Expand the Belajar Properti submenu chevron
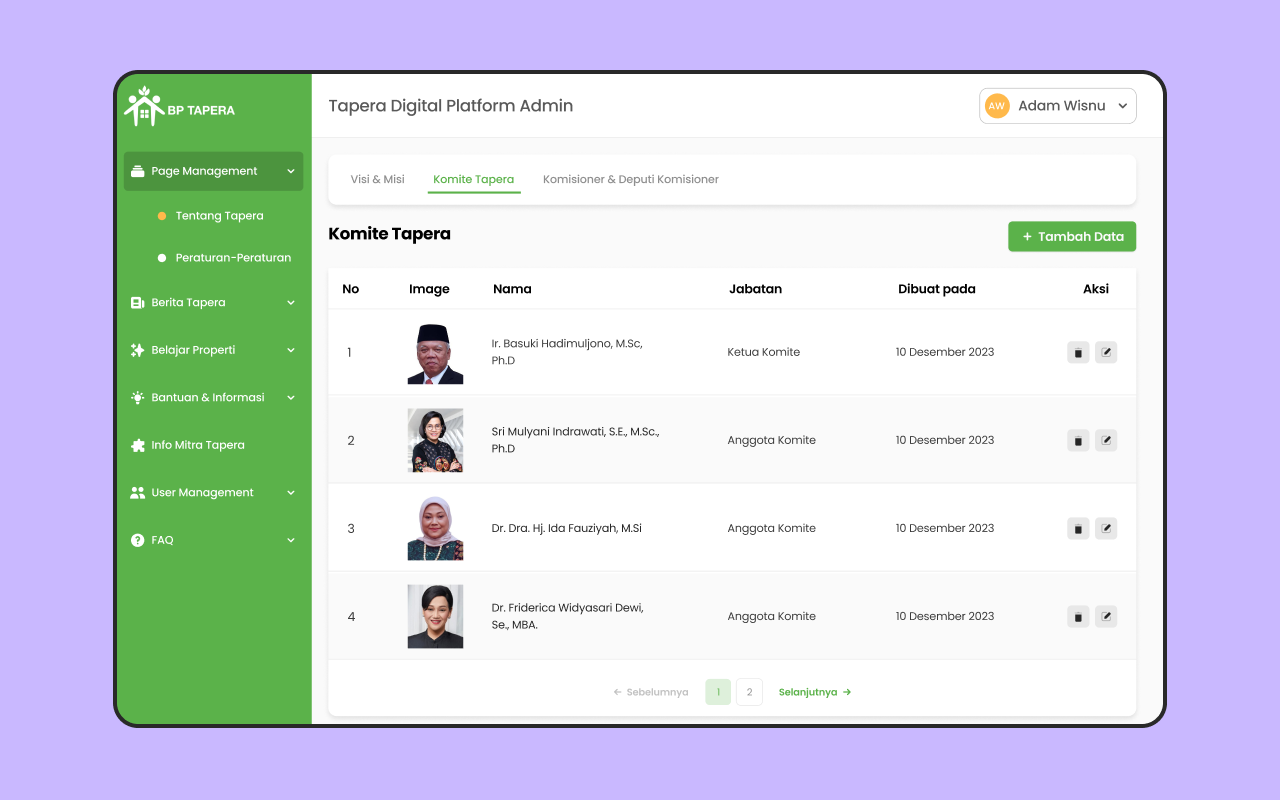The width and height of the screenshot is (1280, 800). click(291, 350)
